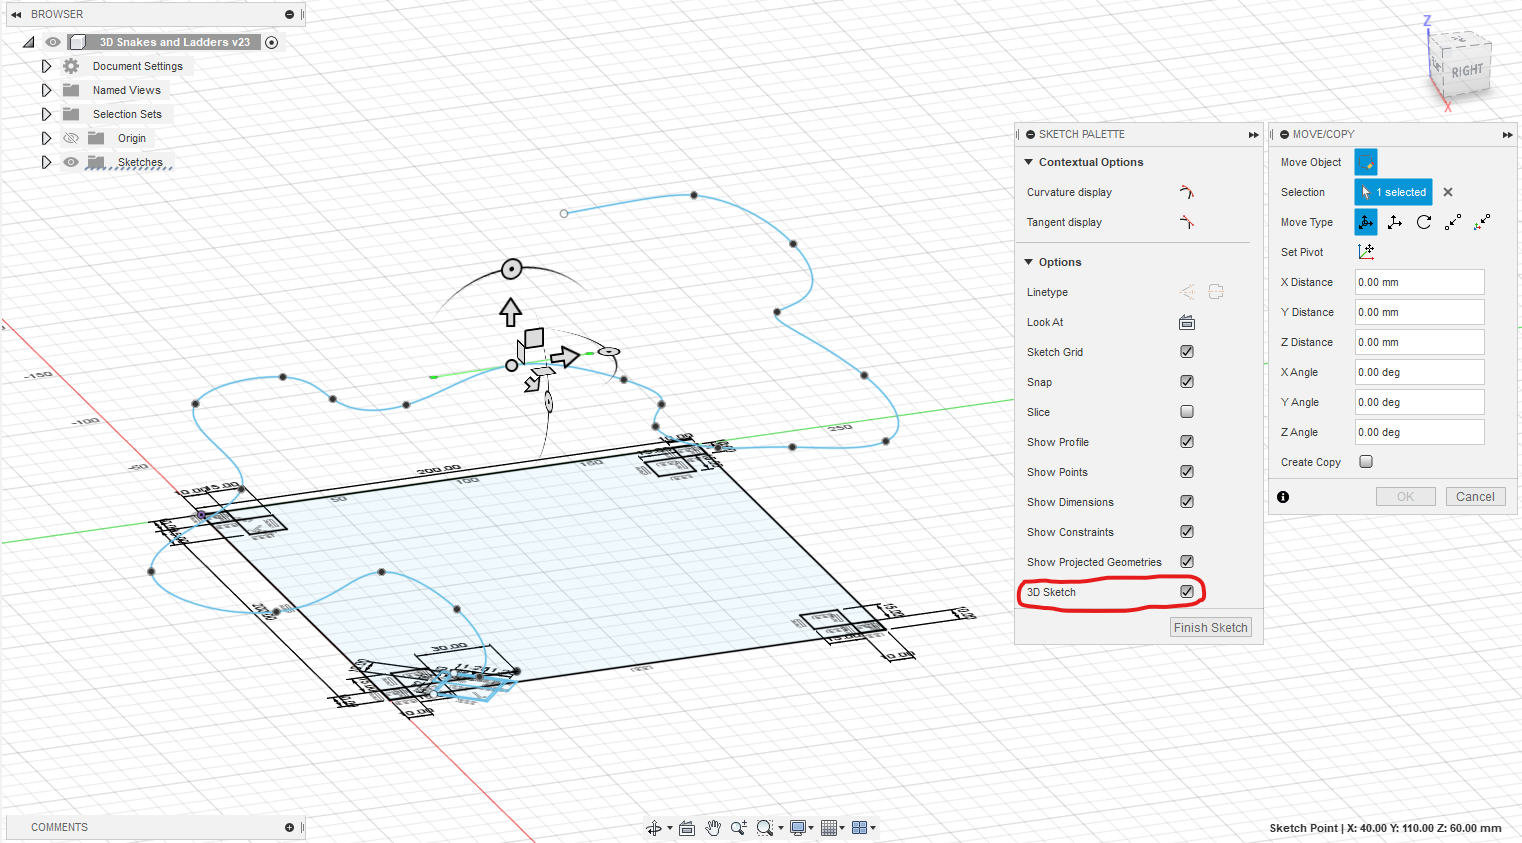Viewport: 1522px width, 843px height.
Task: Click the Linetype centerline icon
Action: [x=1216, y=292]
